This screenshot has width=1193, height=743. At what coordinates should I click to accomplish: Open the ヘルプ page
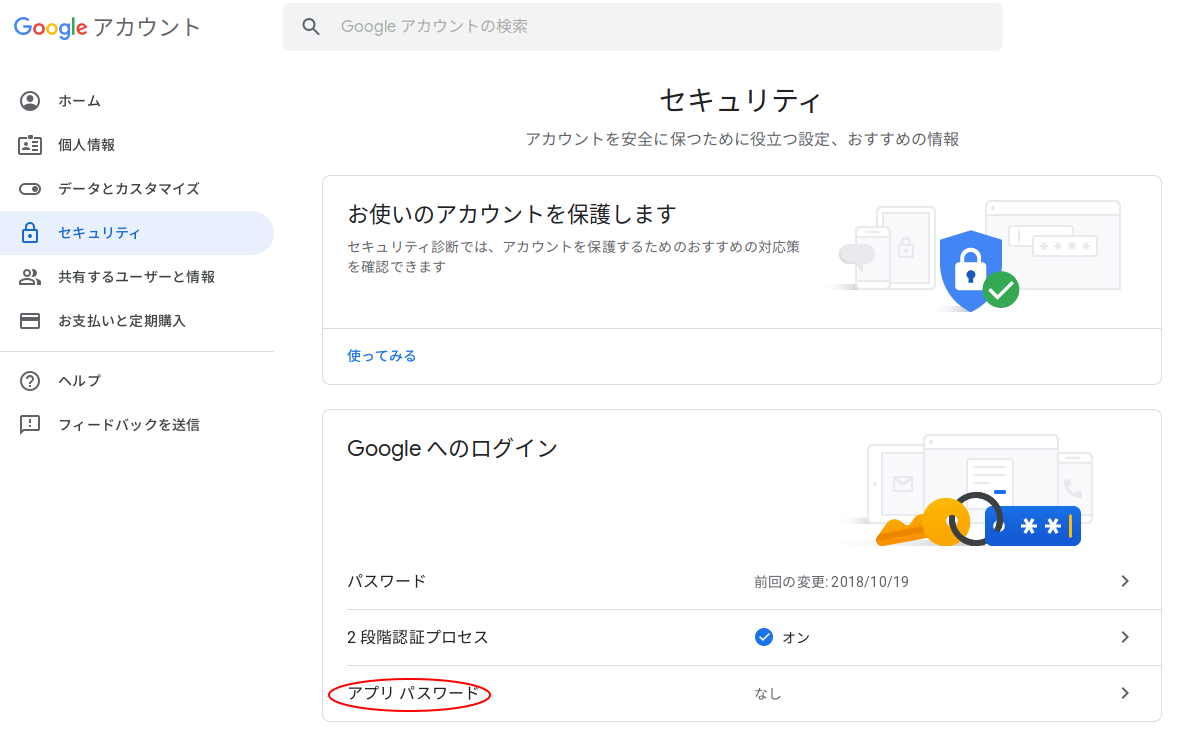tap(137, 381)
